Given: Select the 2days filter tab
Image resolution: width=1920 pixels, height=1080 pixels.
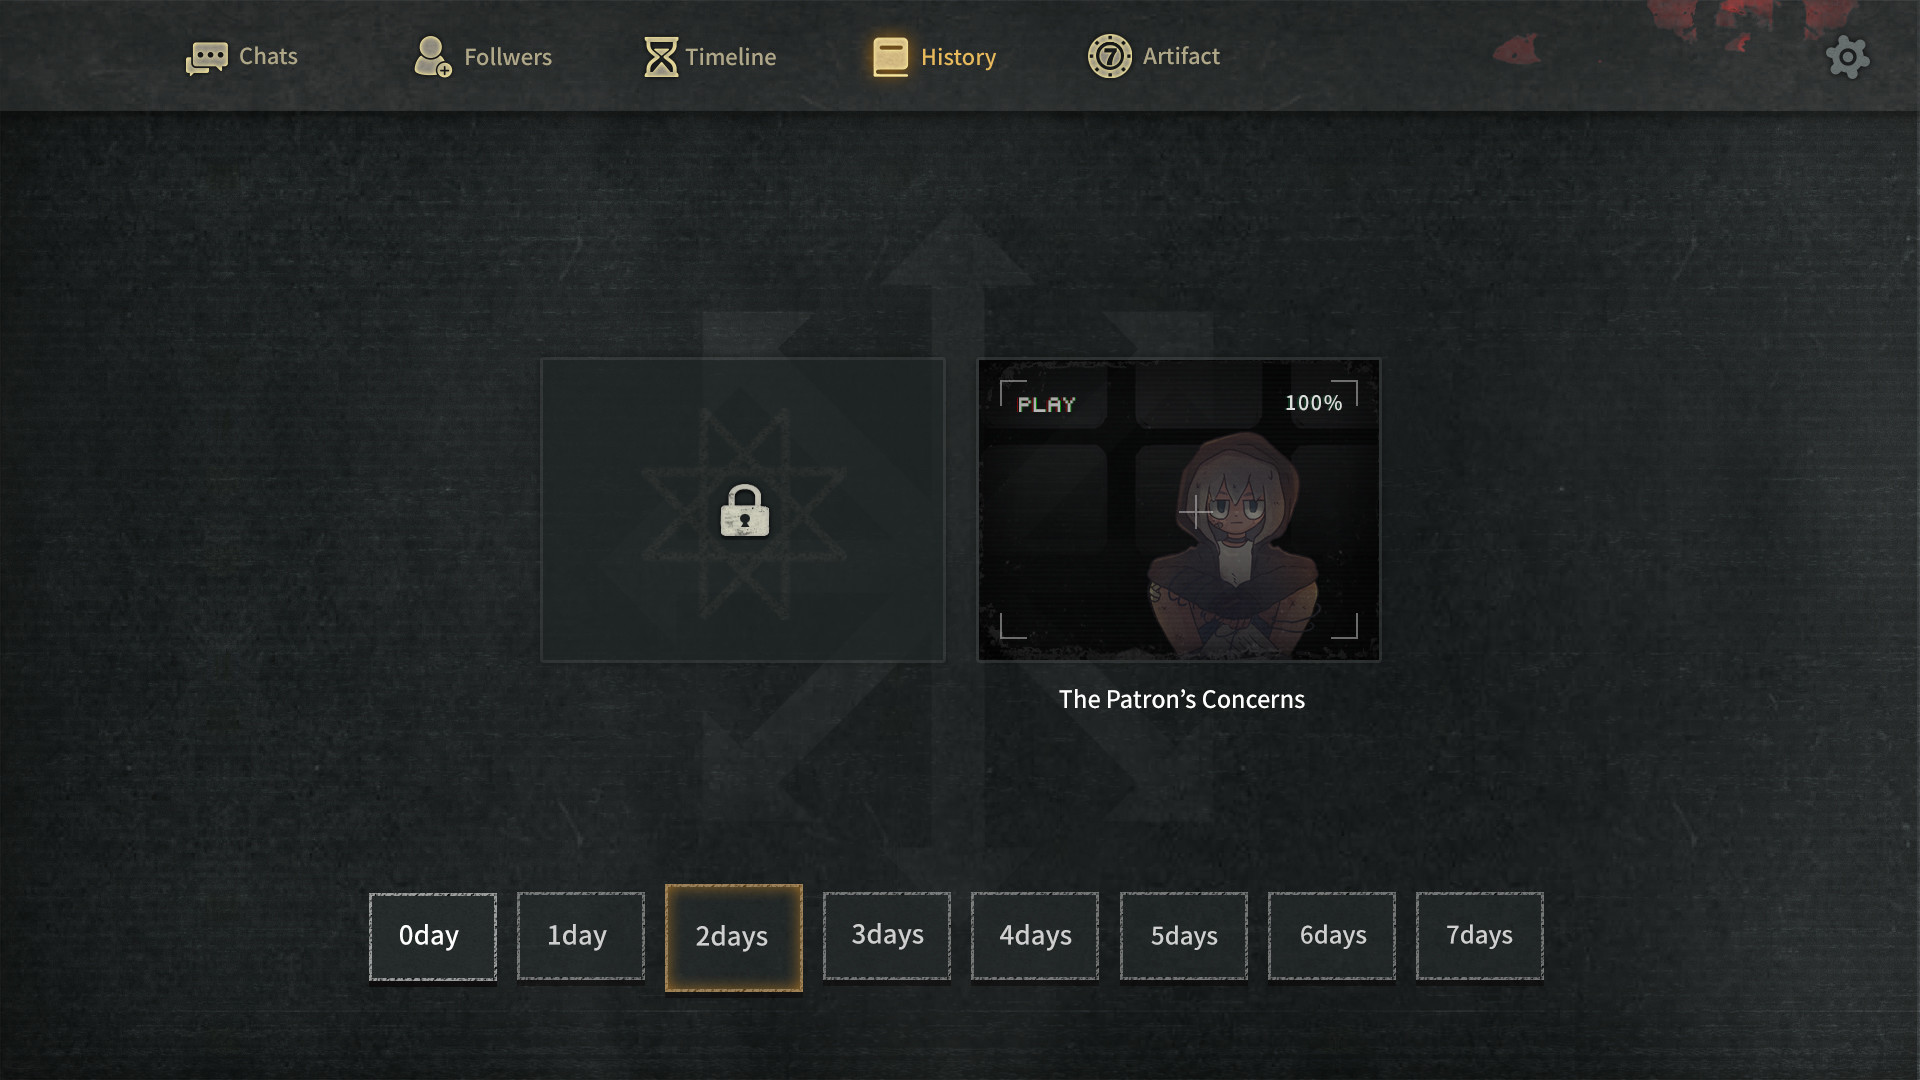Looking at the screenshot, I should pyautogui.click(x=732, y=936).
